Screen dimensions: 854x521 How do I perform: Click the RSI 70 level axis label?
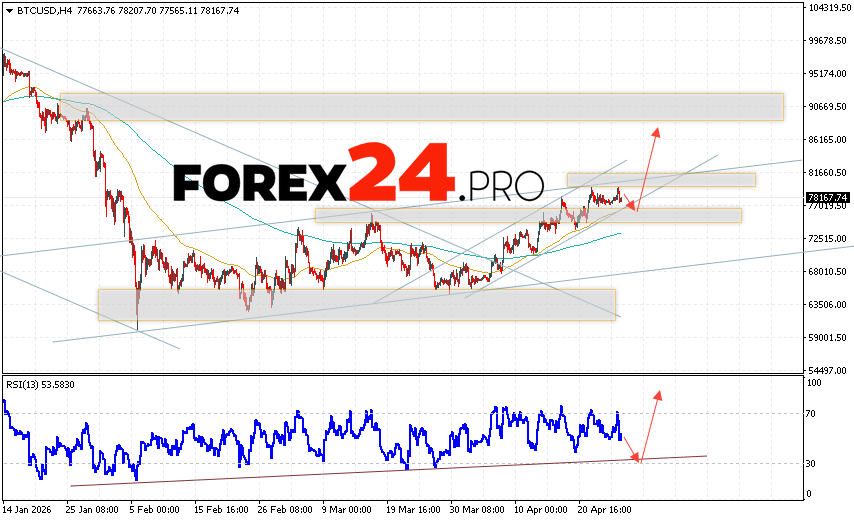coord(814,413)
